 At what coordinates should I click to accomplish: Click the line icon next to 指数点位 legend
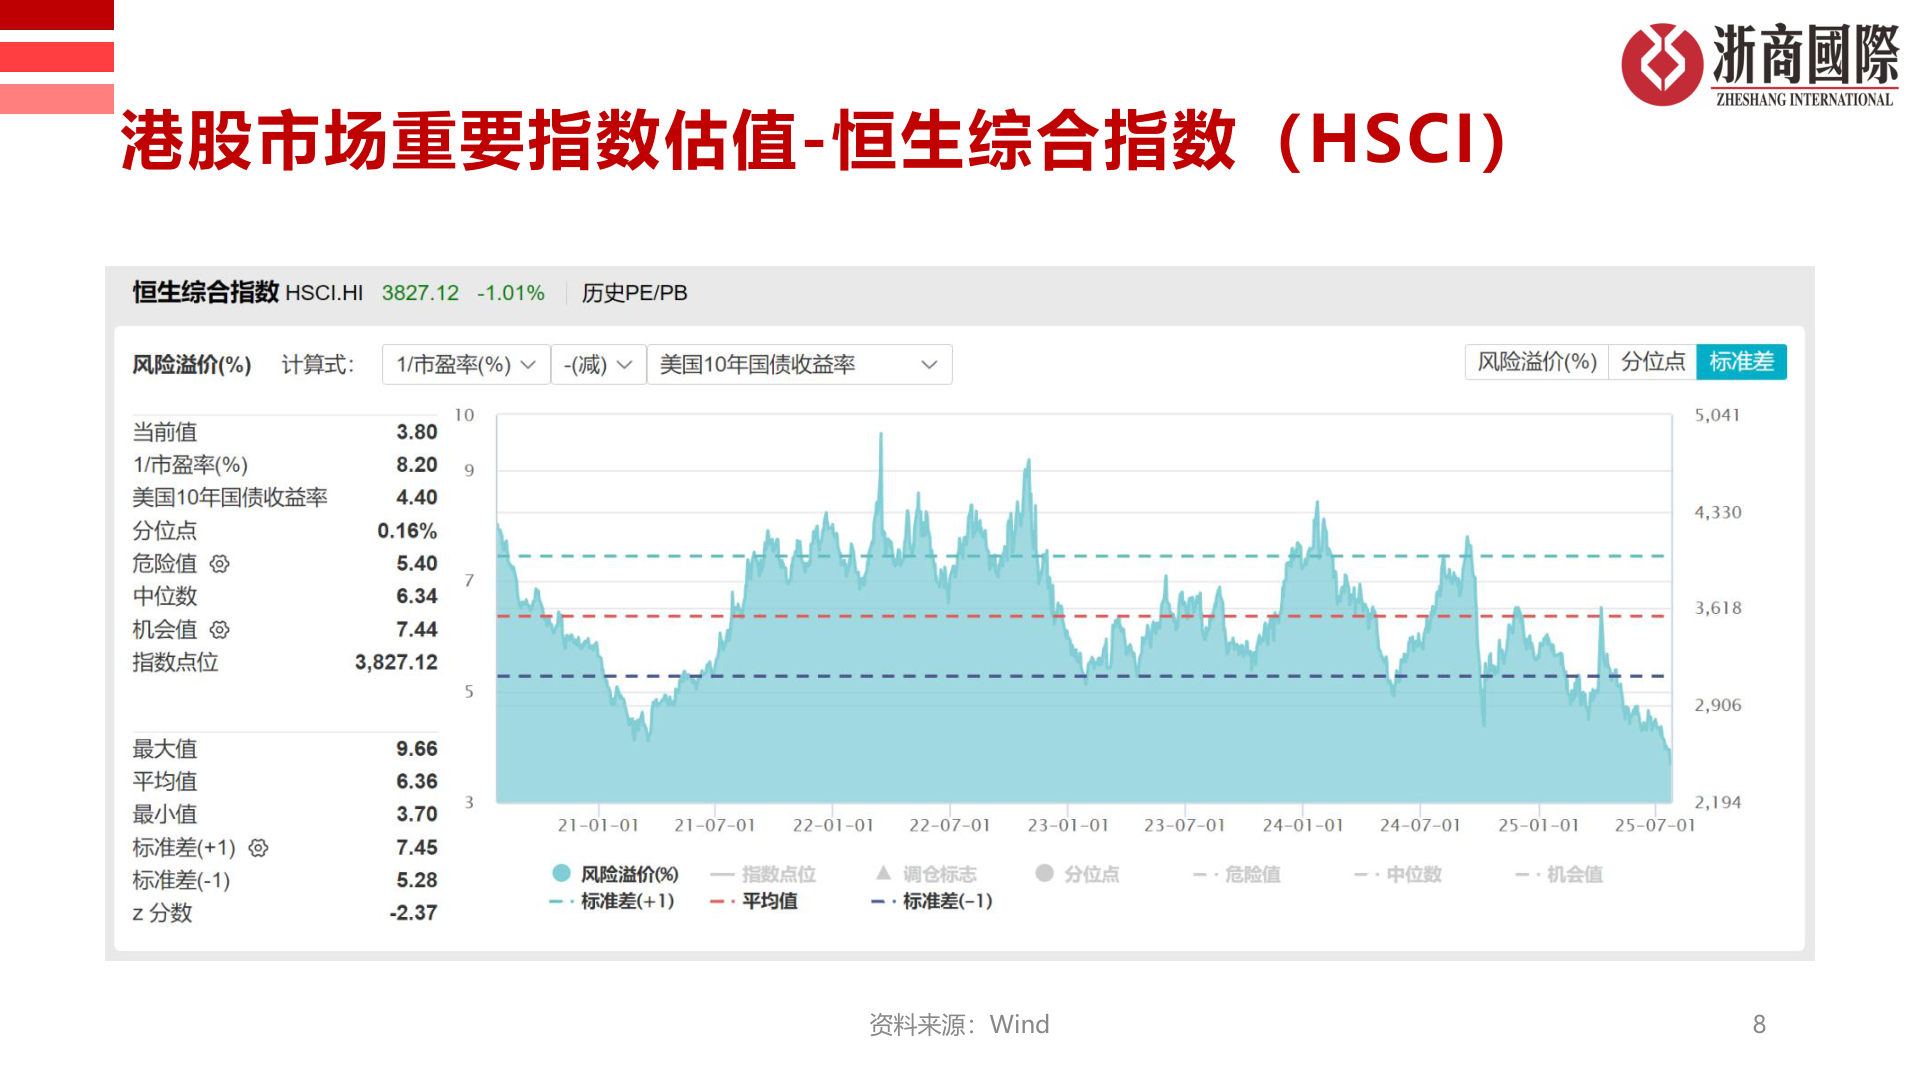[721, 873]
